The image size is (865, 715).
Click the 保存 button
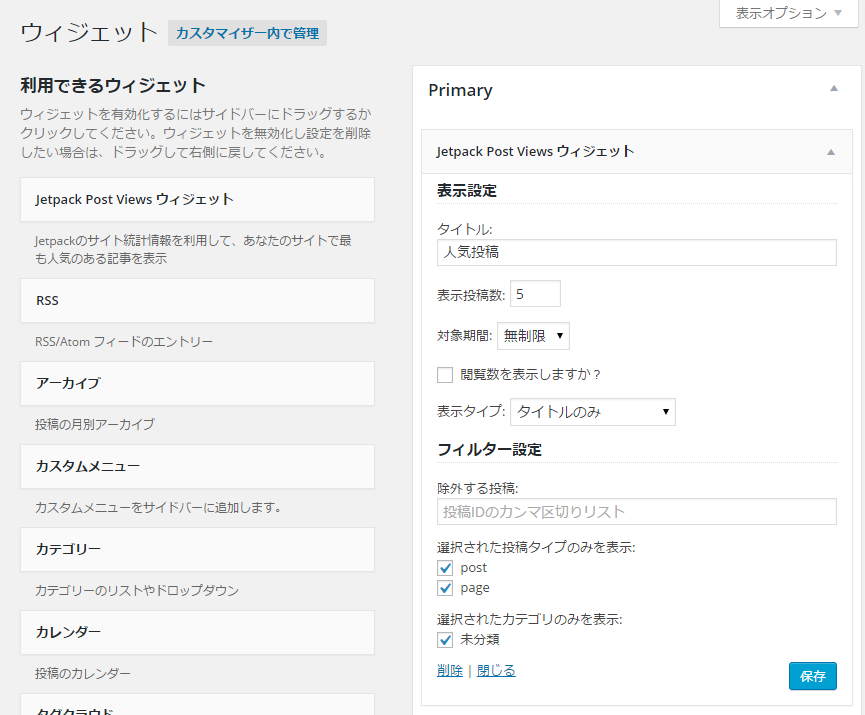tap(812, 675)
